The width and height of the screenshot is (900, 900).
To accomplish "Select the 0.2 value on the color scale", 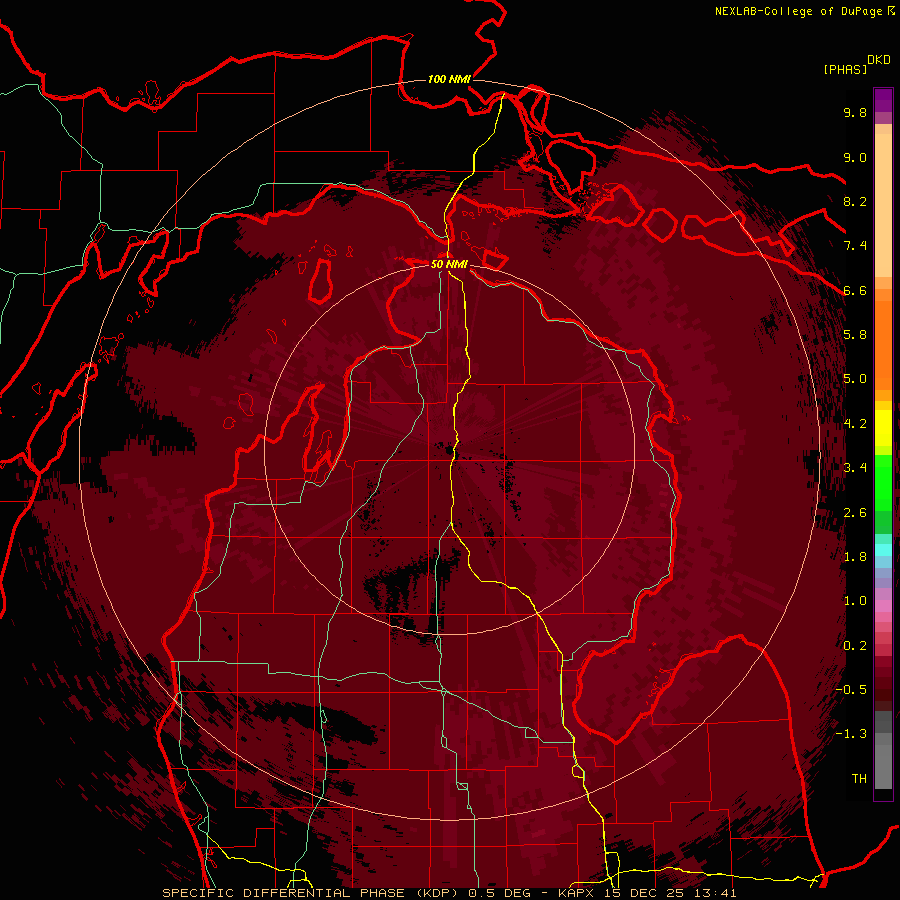I will 855,646.
